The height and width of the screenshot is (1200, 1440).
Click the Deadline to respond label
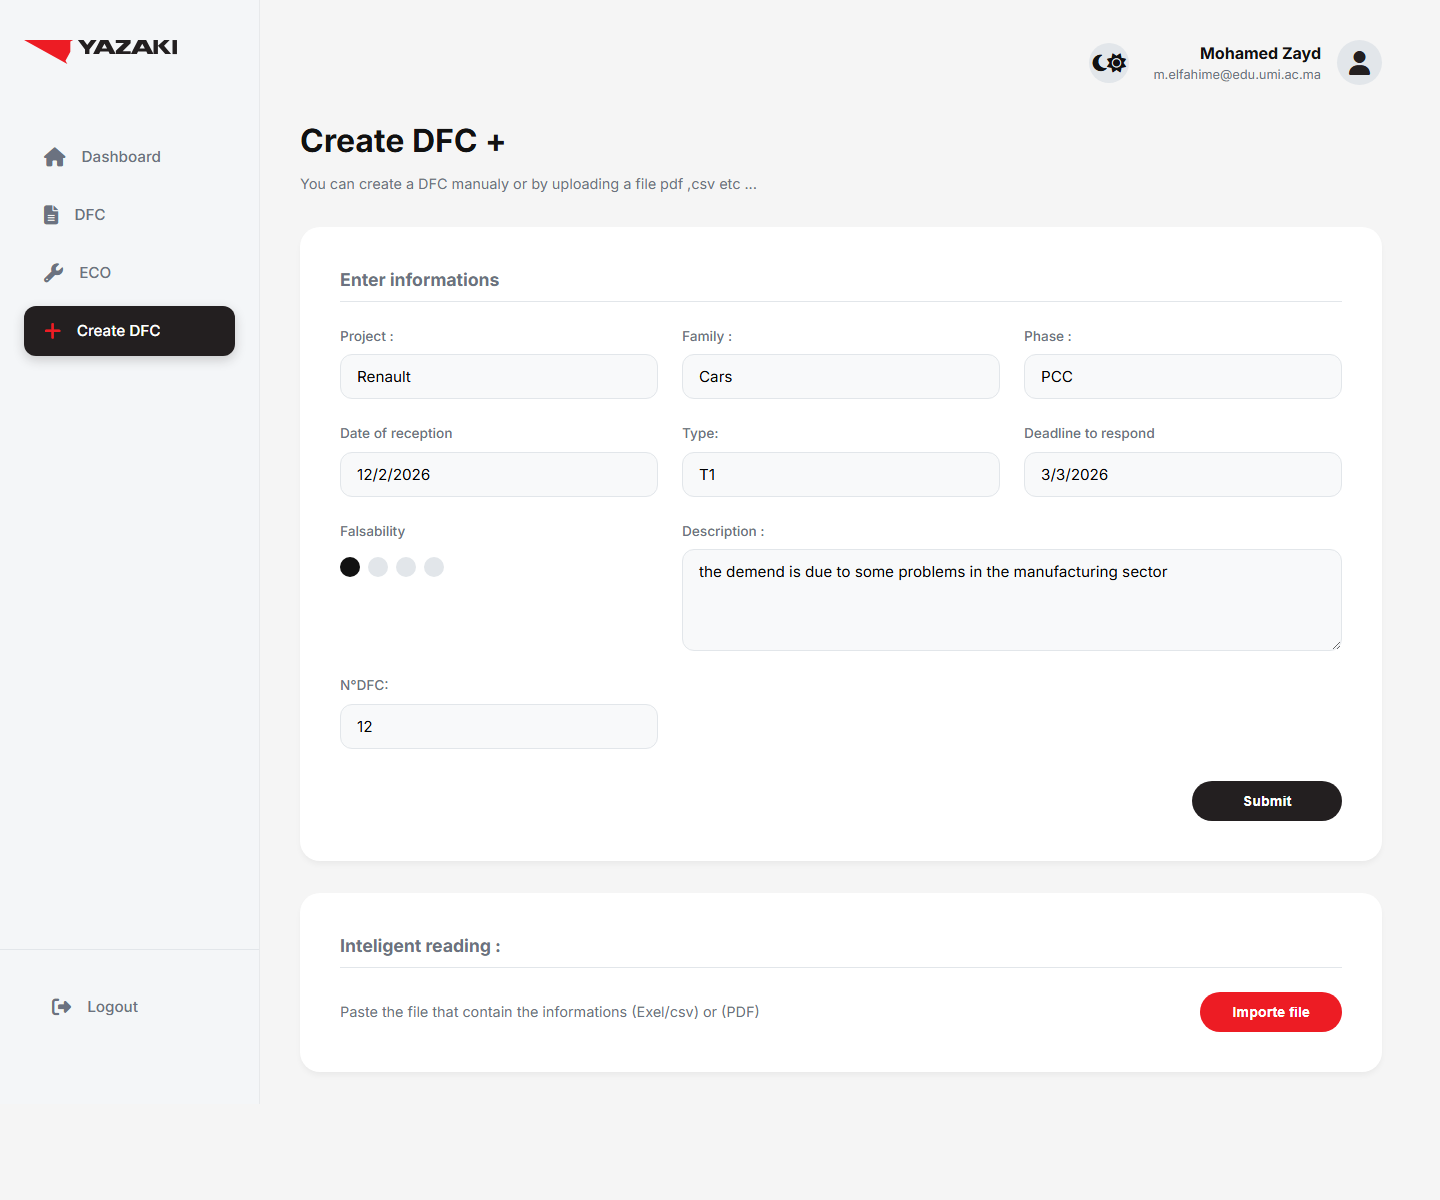point(1089,433)
